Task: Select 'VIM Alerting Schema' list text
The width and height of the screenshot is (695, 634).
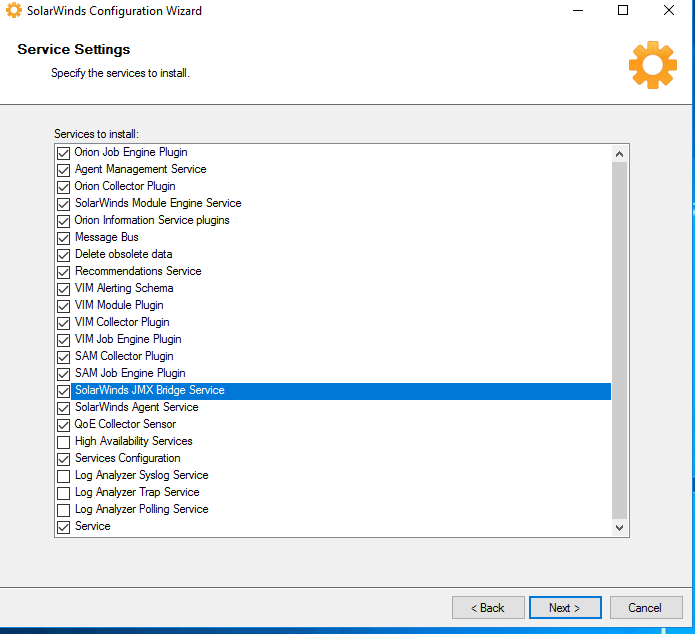Action: (124, 288)
